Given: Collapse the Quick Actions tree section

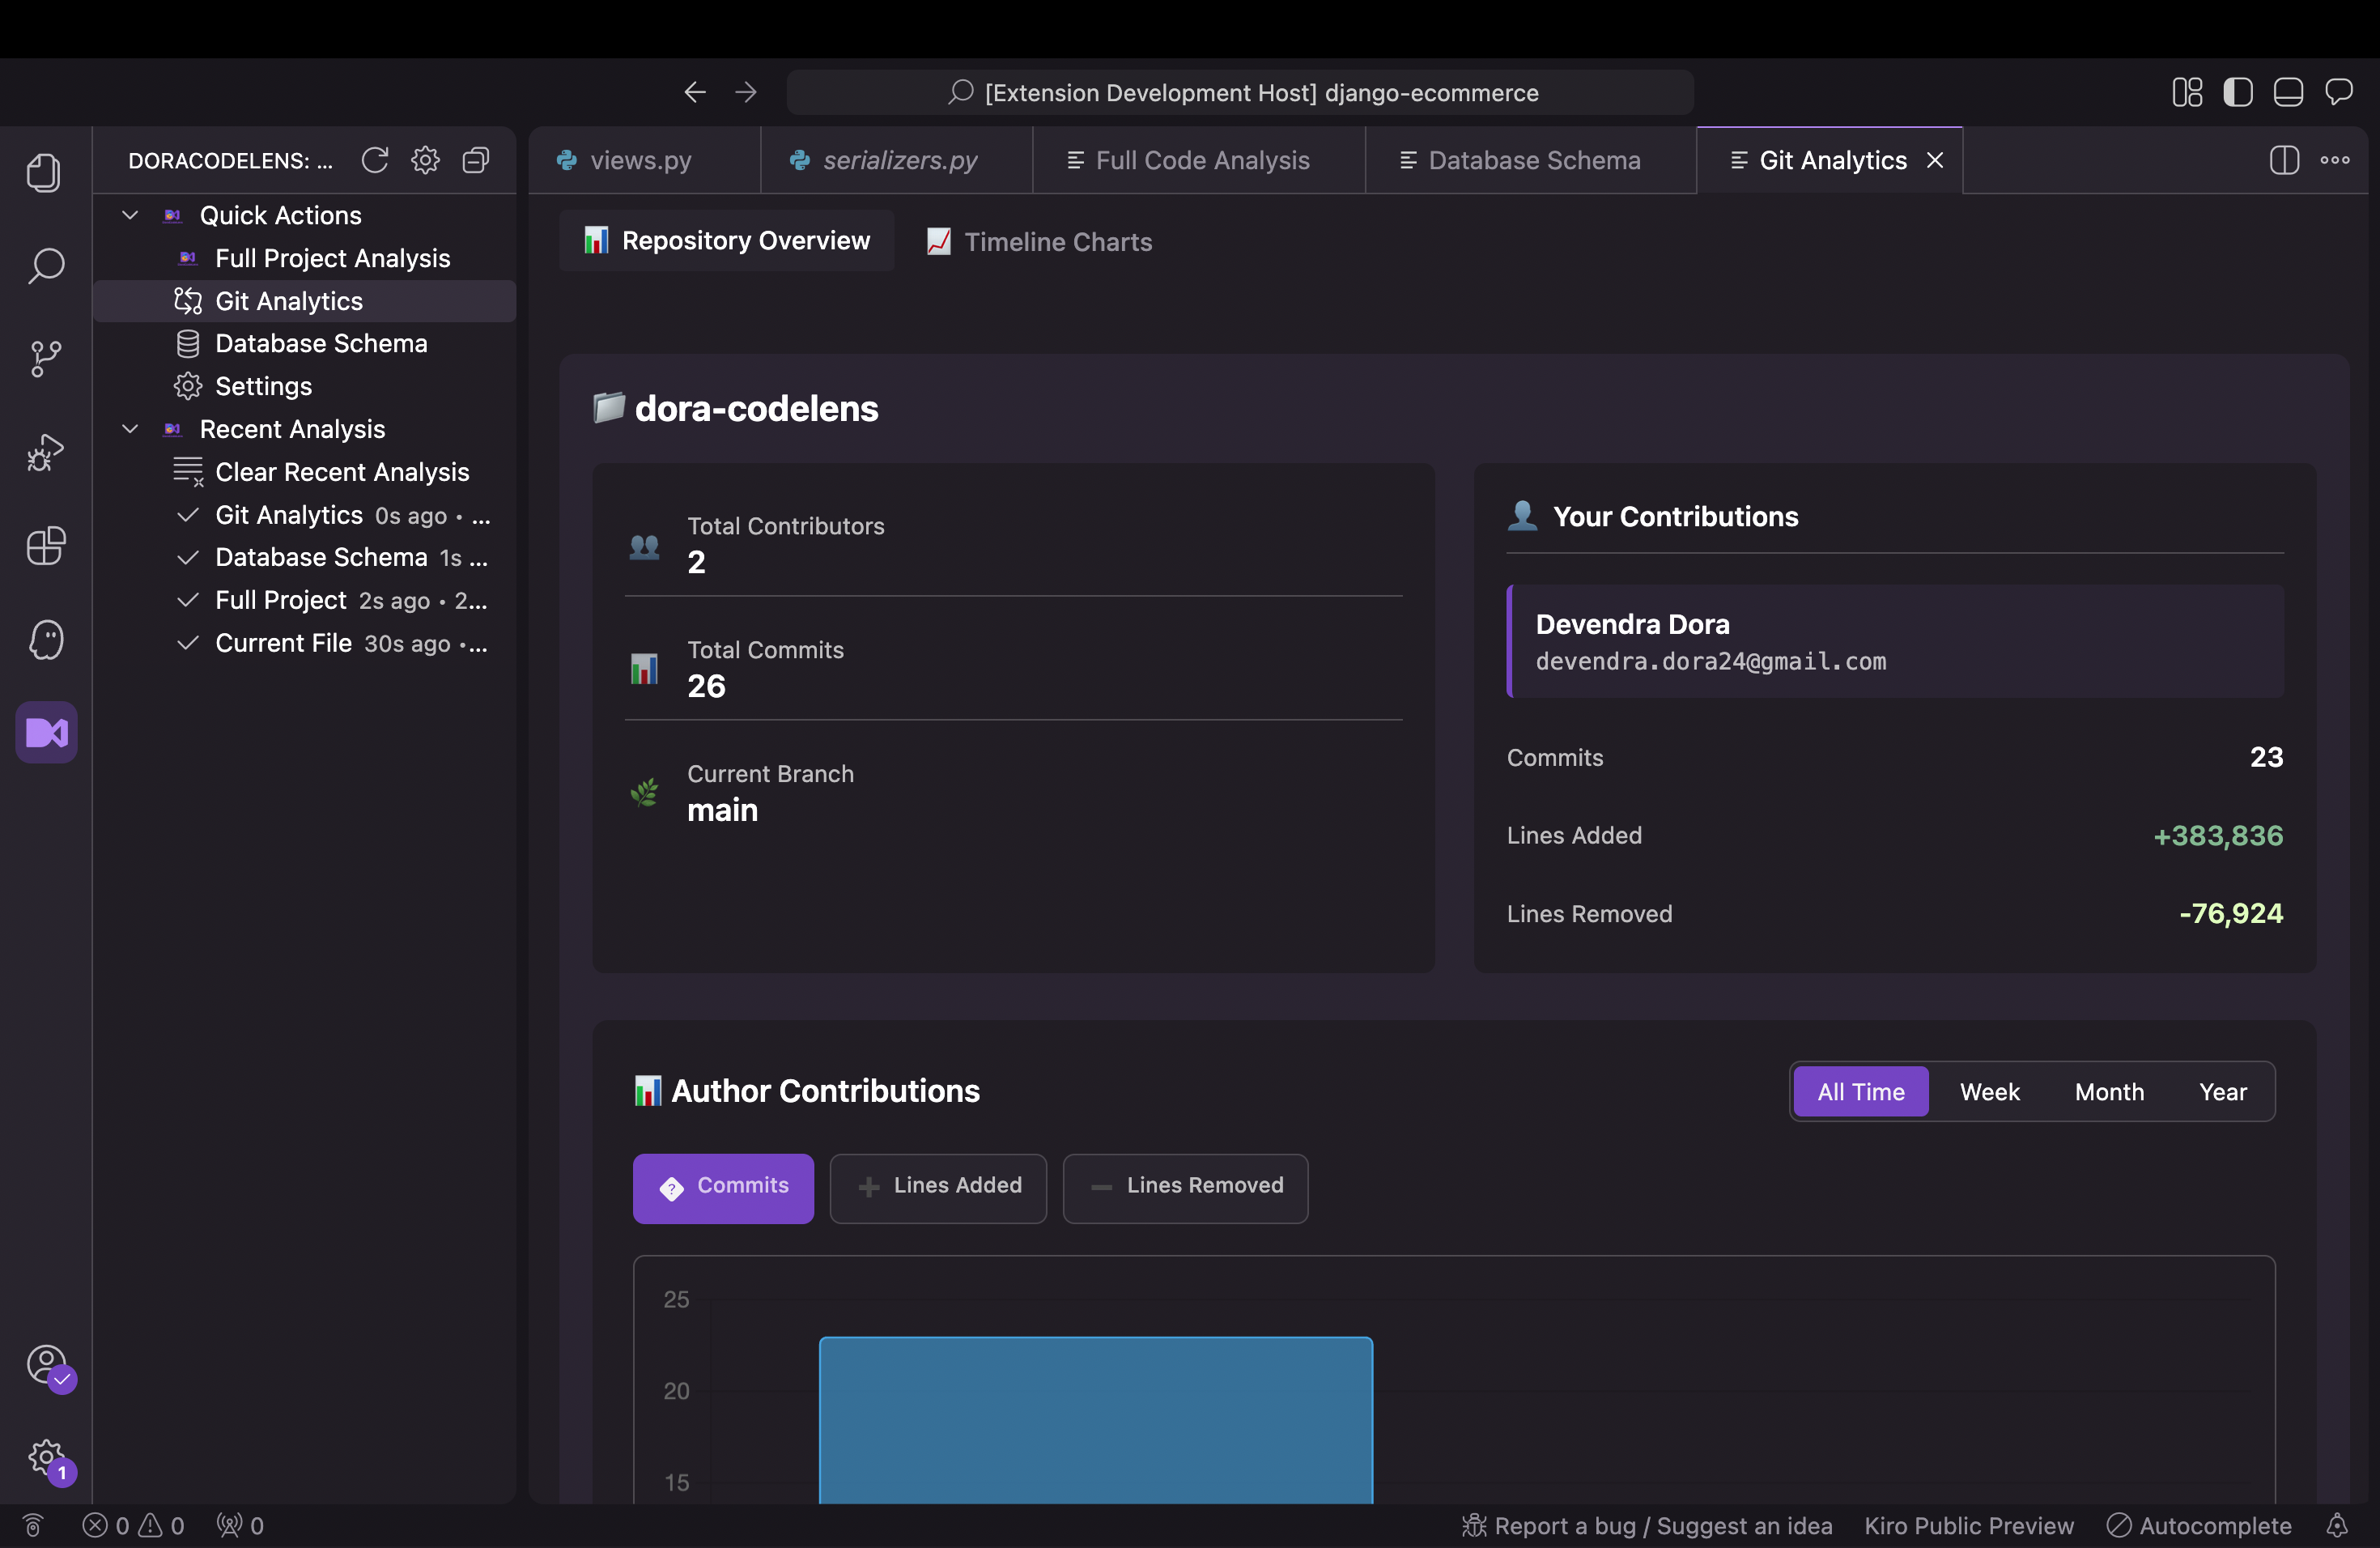Looking at the screenshot, I should pos(130,215).
